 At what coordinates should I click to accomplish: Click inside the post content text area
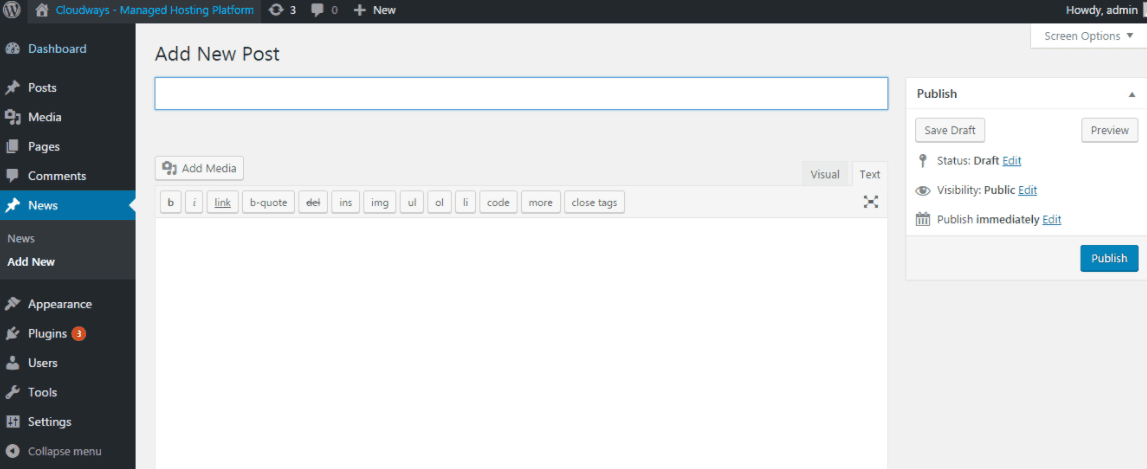coord(522,343)
